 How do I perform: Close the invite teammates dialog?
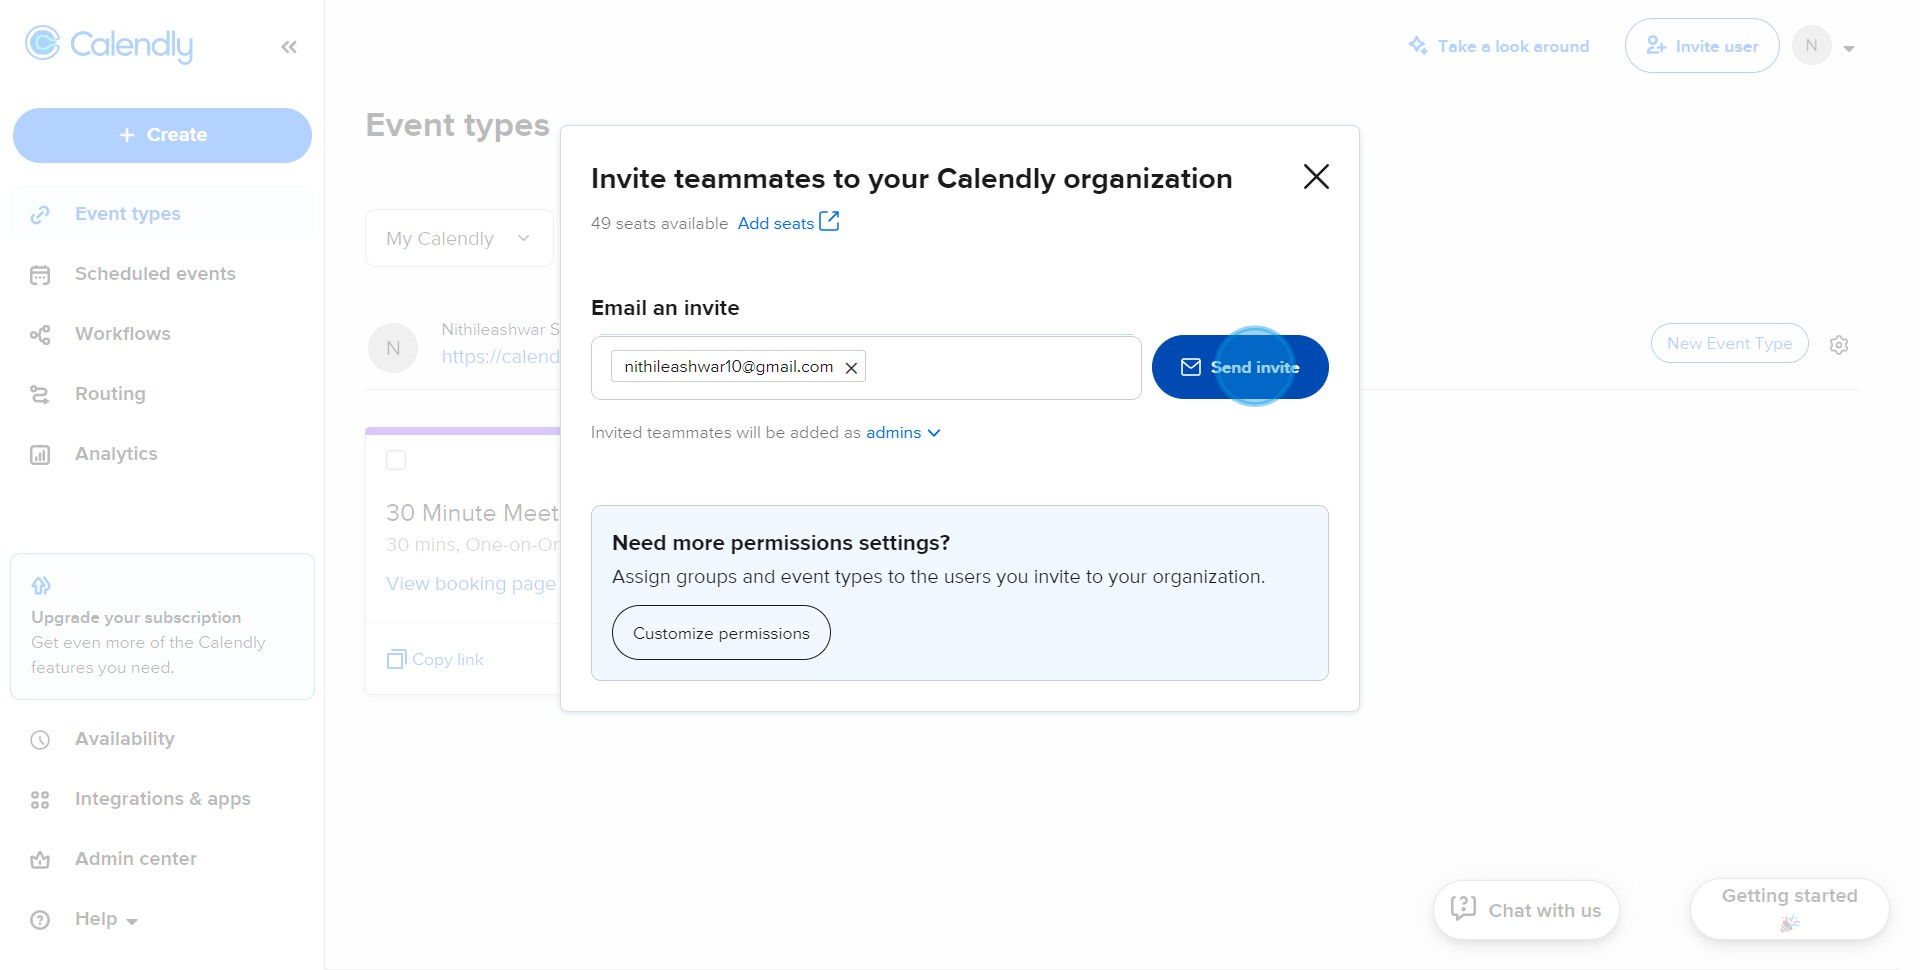(1316, 177)
